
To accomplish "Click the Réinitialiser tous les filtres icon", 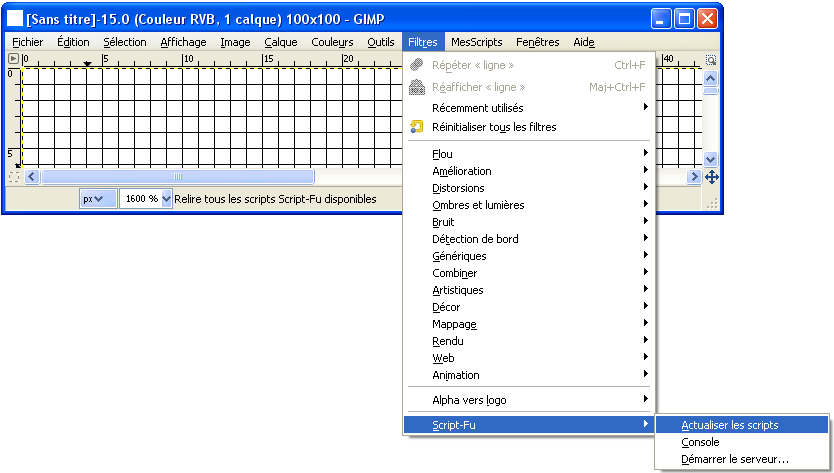I will tap(416, 127).
